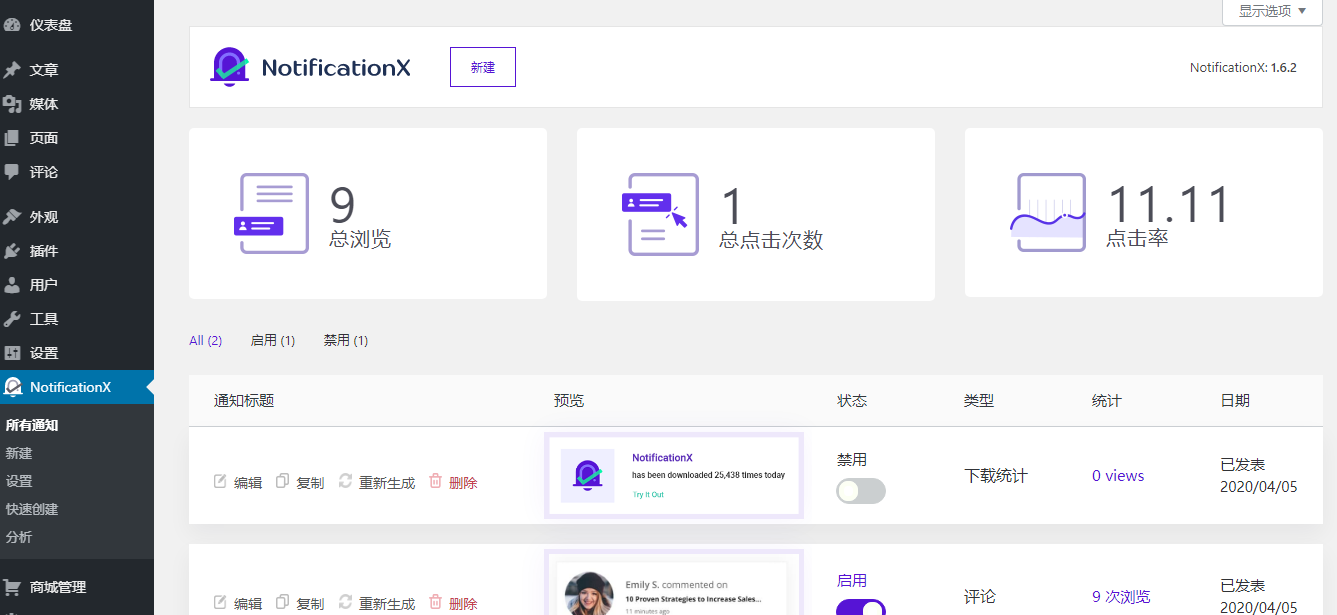
Task: Open the sidebar 新建 submenu item
Action: (19, 453)
